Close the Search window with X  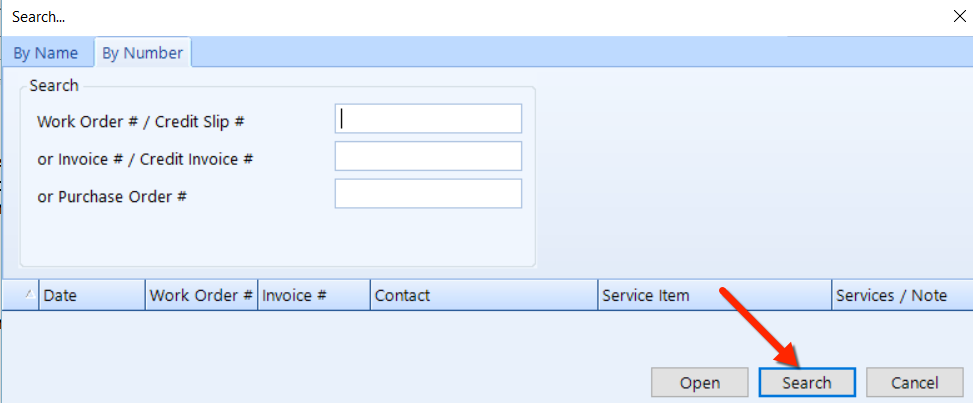click(x=959, y=16)
